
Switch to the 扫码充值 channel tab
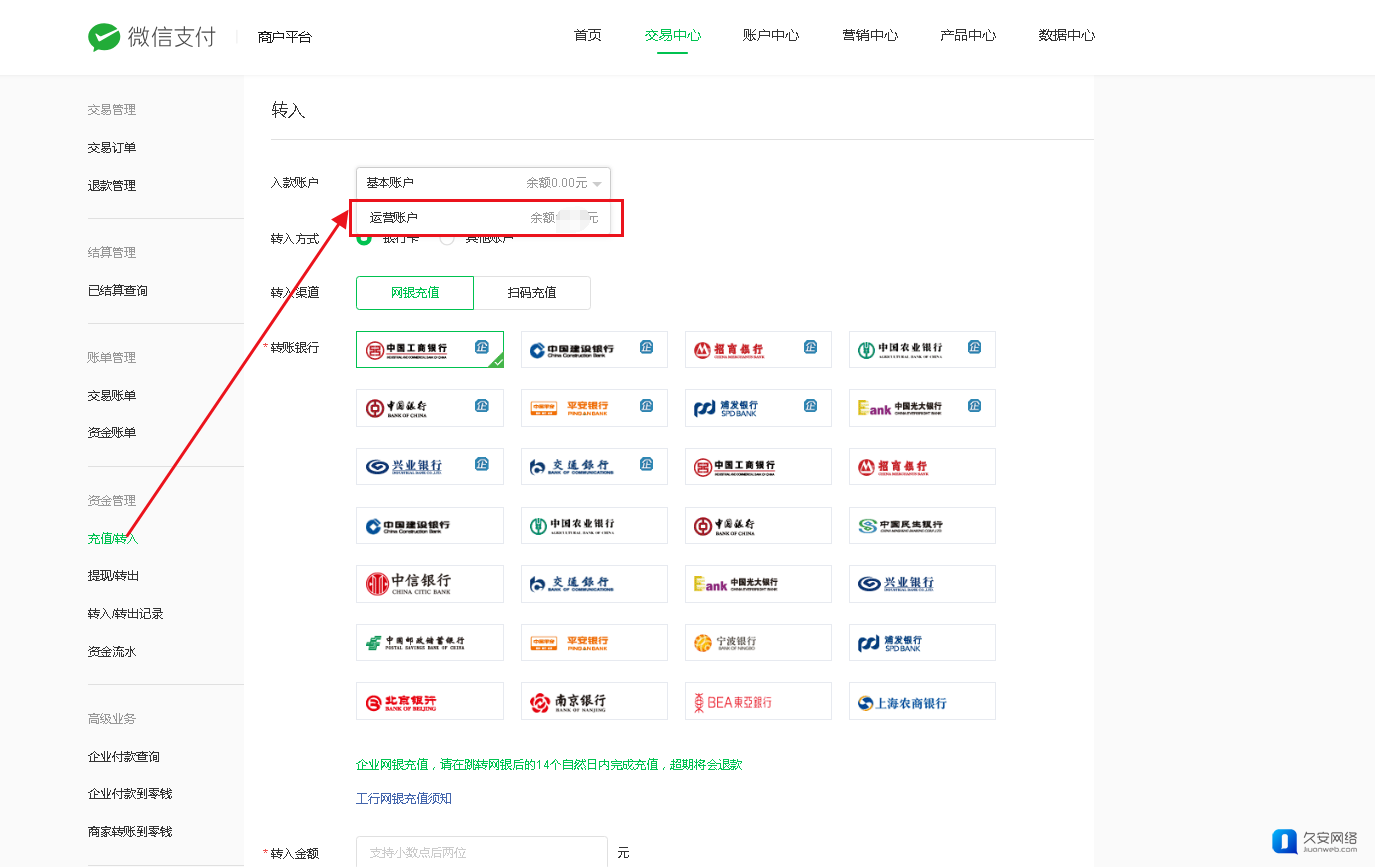(532, 293)
